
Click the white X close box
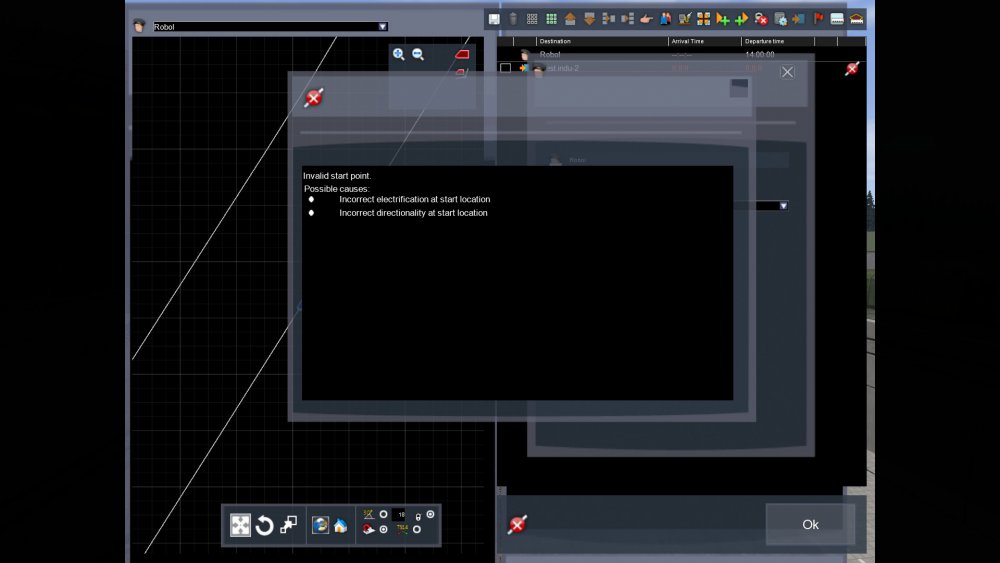click(788, 72)
